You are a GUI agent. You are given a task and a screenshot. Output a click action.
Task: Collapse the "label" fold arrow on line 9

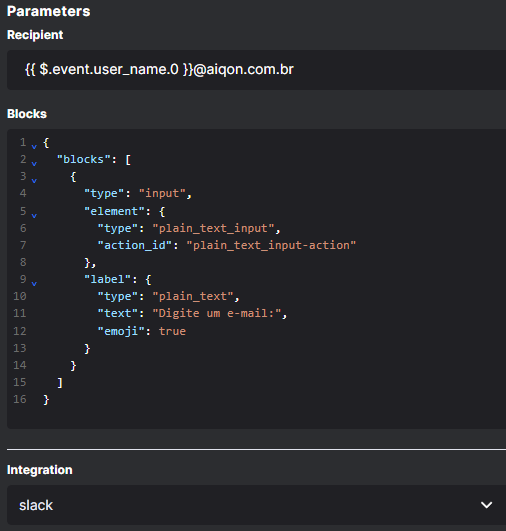[x=34, y=283]
